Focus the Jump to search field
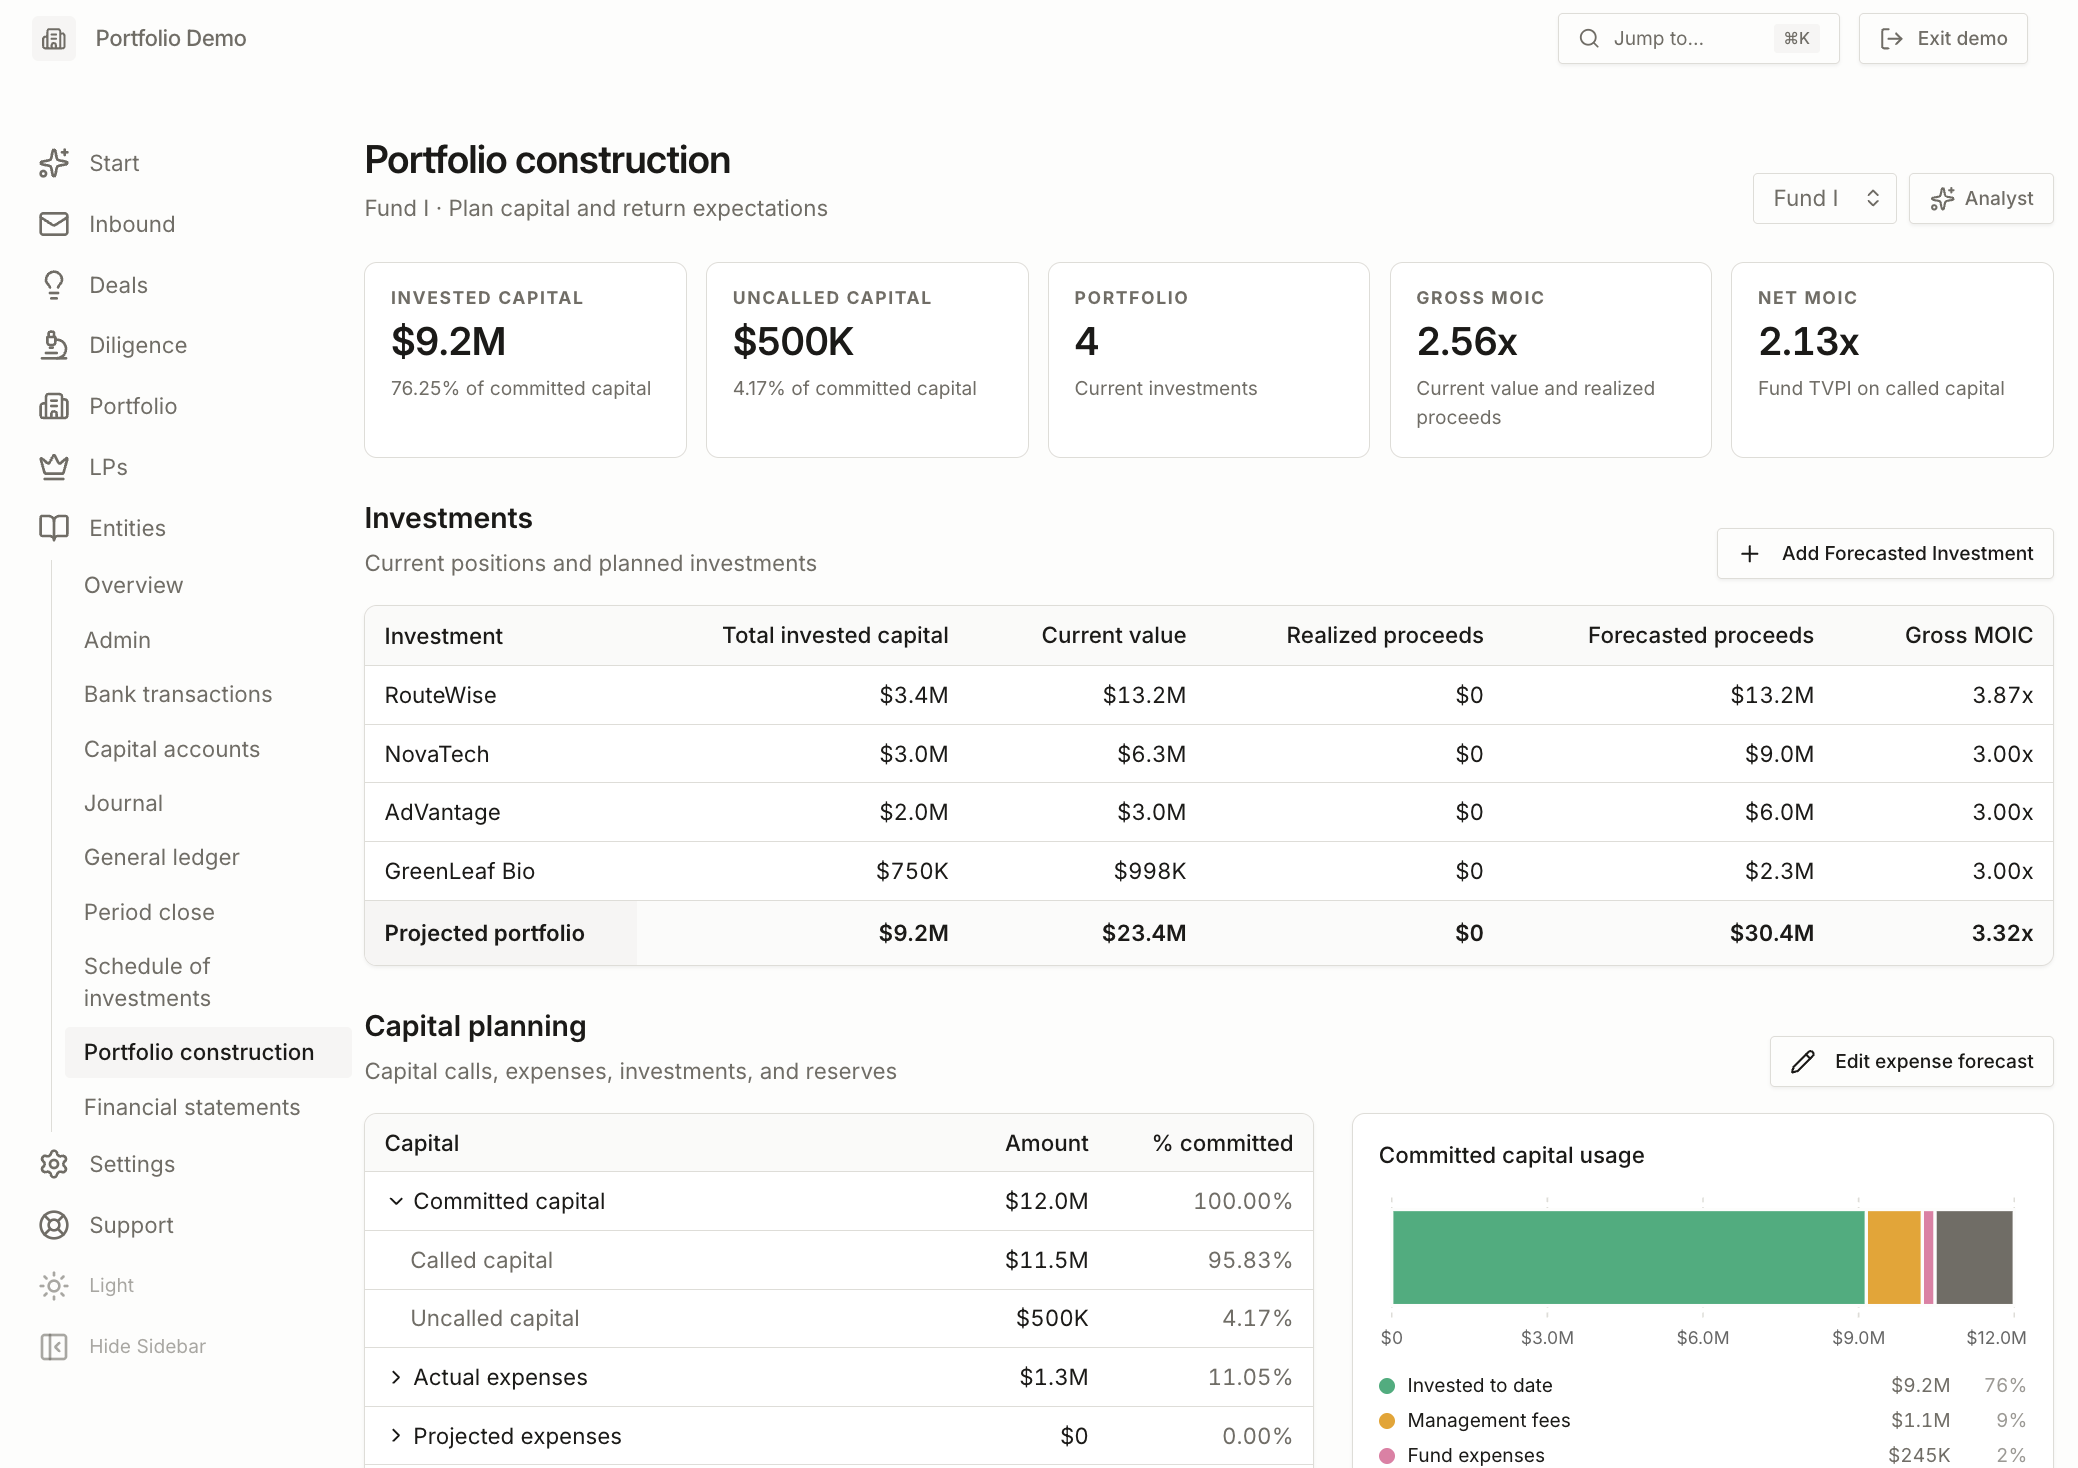The image size is (2078, 1468). [1699, 38]
